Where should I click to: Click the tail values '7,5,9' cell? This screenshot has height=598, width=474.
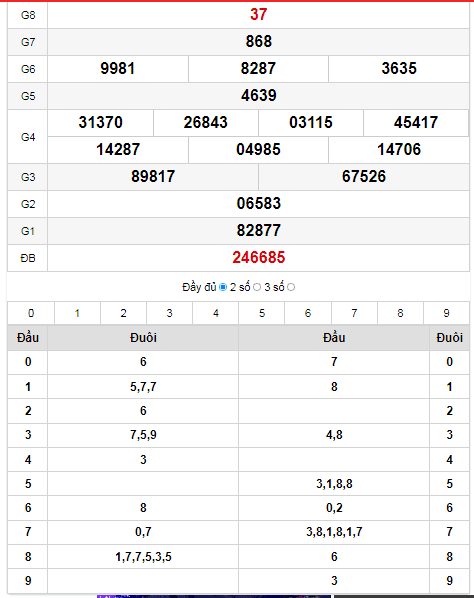(x=143, y=435)
